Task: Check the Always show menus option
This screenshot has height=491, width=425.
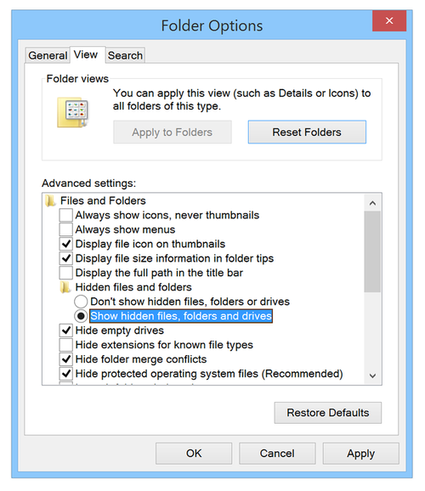Action: [66, 230]
